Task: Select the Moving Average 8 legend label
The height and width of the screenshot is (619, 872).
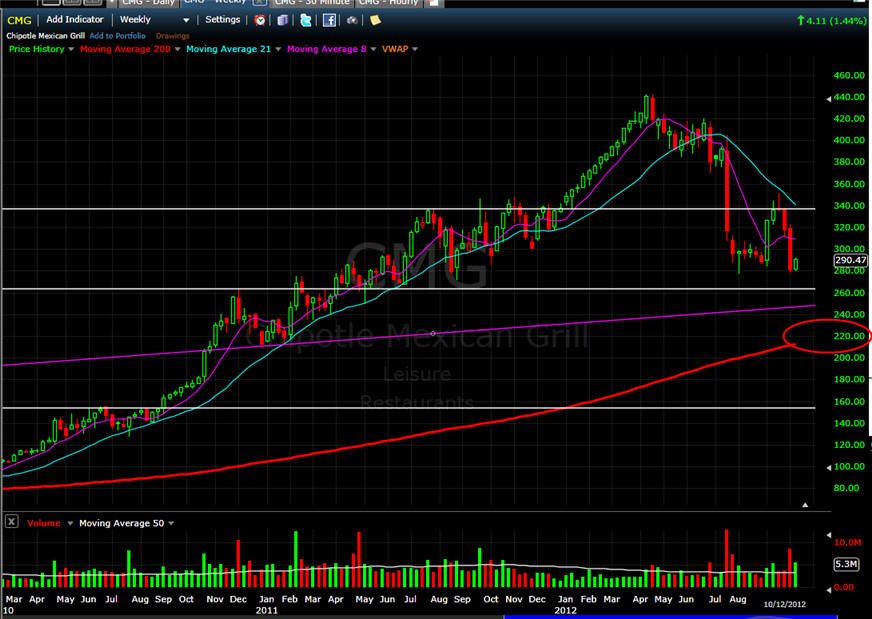Action: click(x=326, y=49)
